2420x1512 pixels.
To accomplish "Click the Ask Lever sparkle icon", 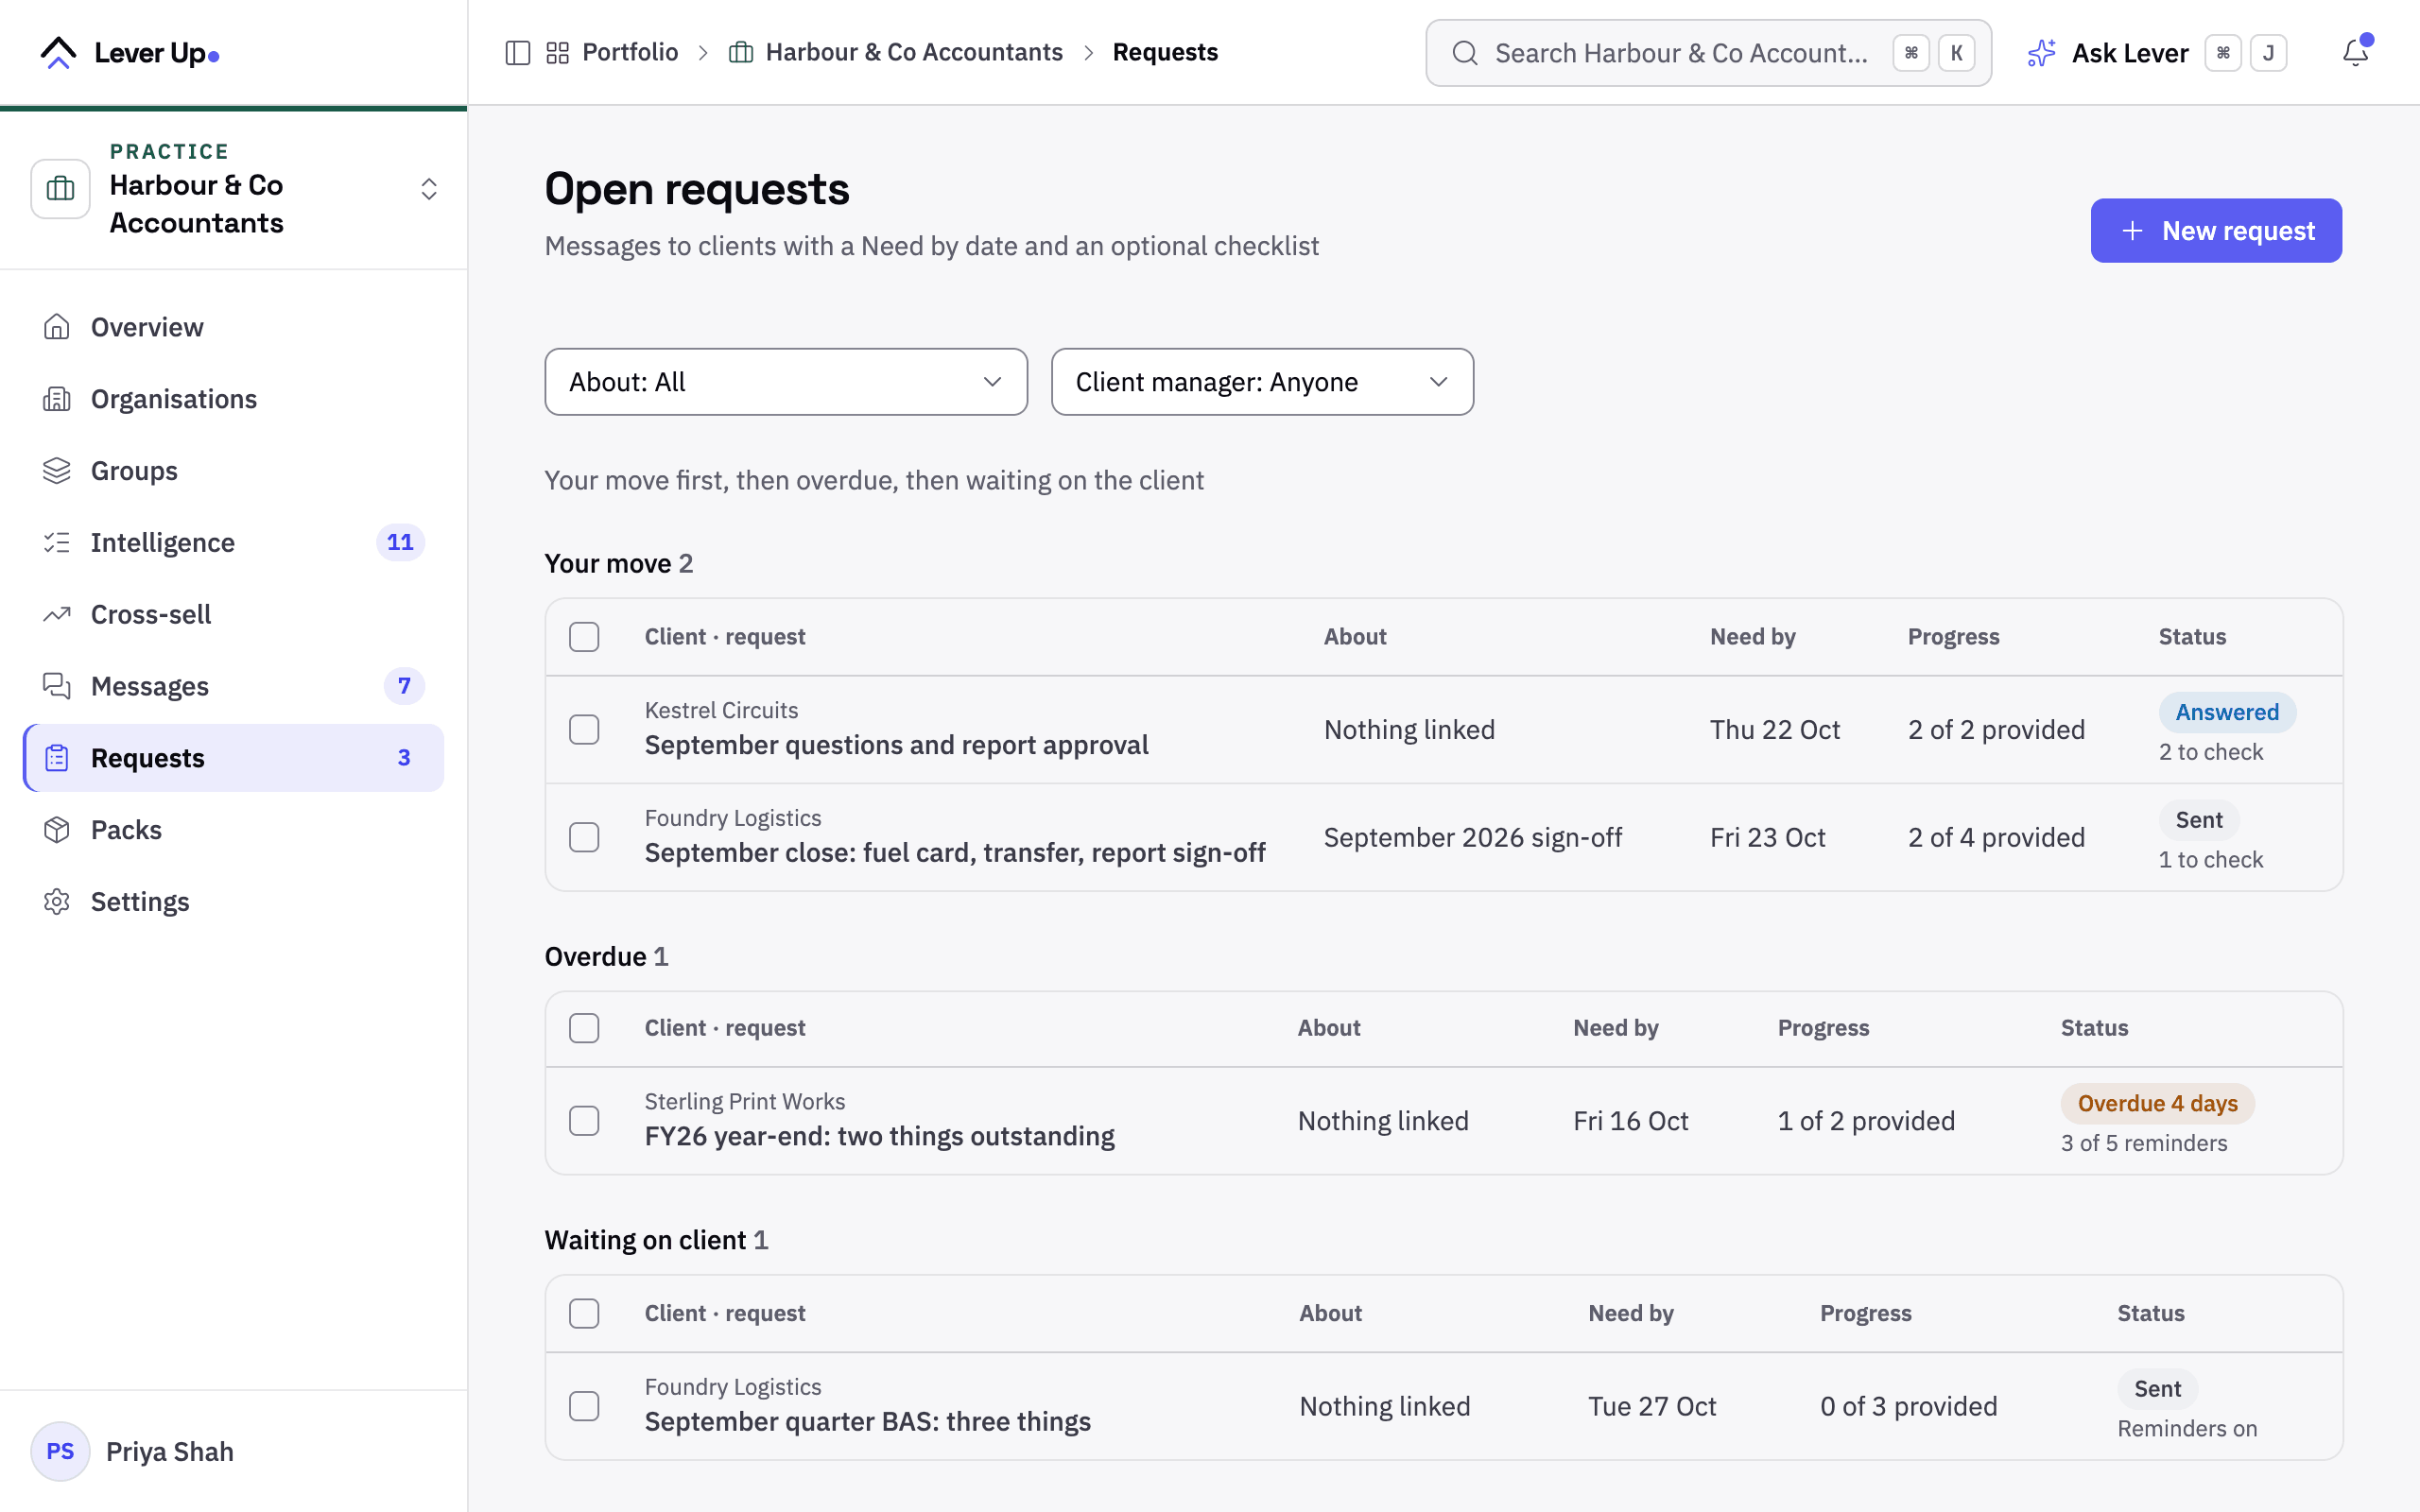I will point(2041,53).
